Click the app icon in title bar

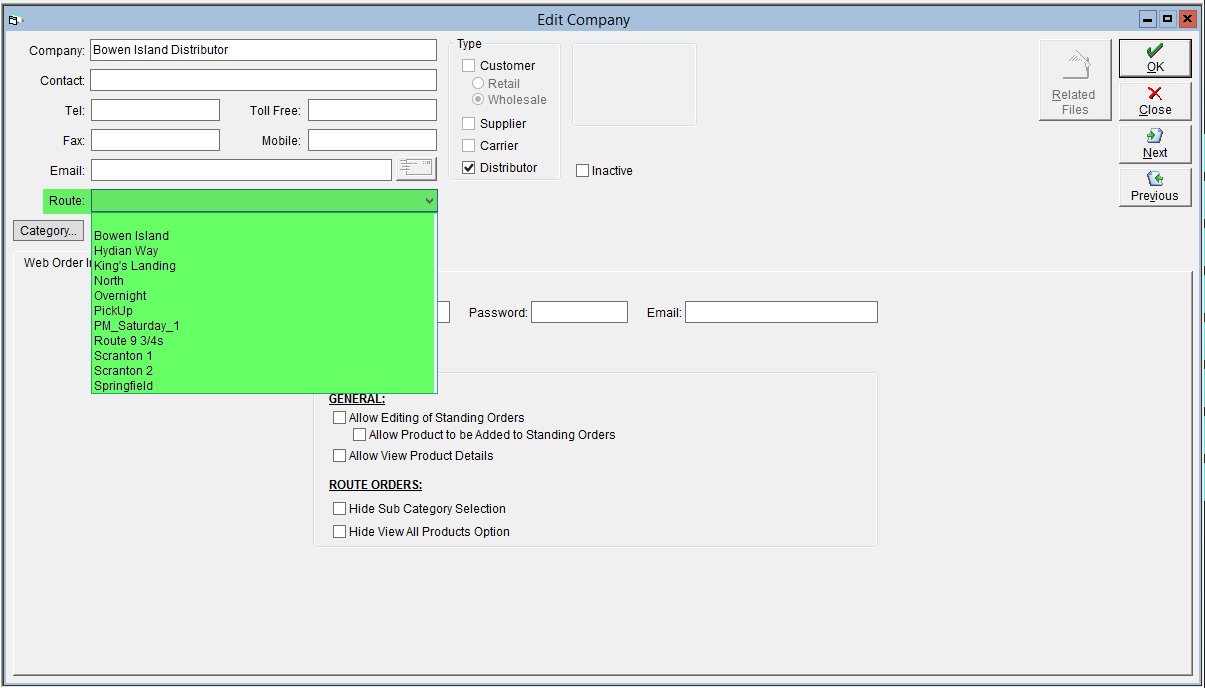click(x=14, y=19)
